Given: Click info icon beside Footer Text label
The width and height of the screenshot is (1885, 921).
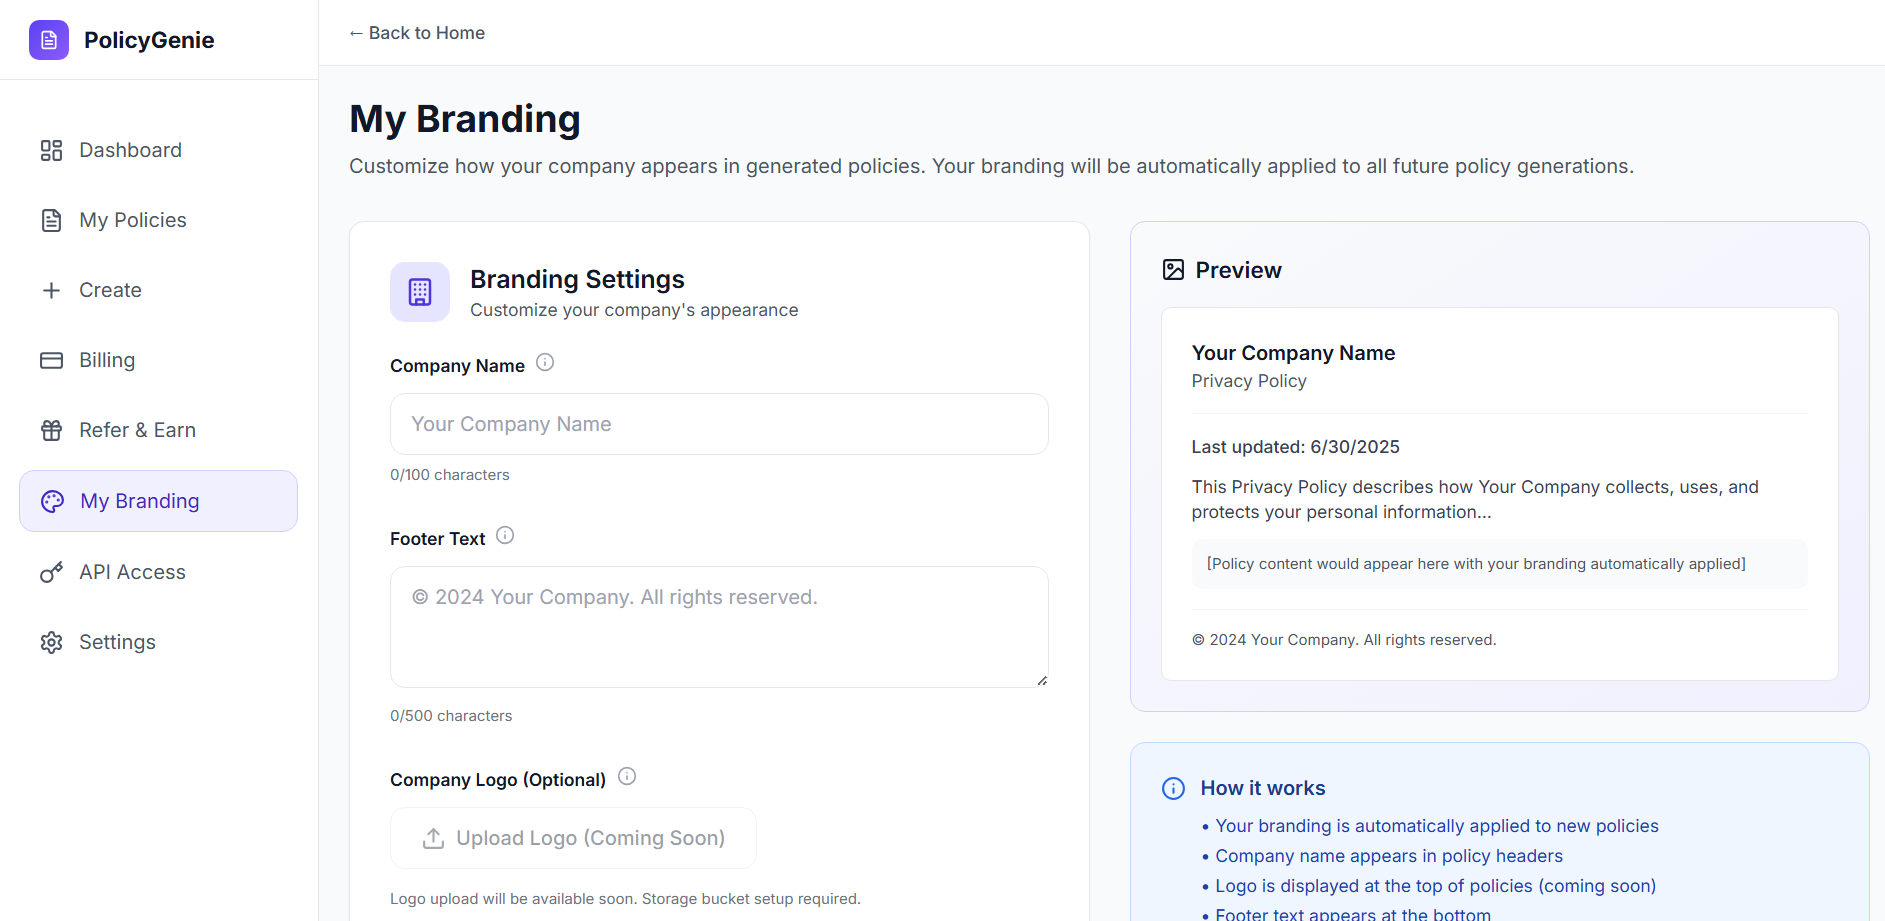Looking at the screenshot, I should [505, 535].
